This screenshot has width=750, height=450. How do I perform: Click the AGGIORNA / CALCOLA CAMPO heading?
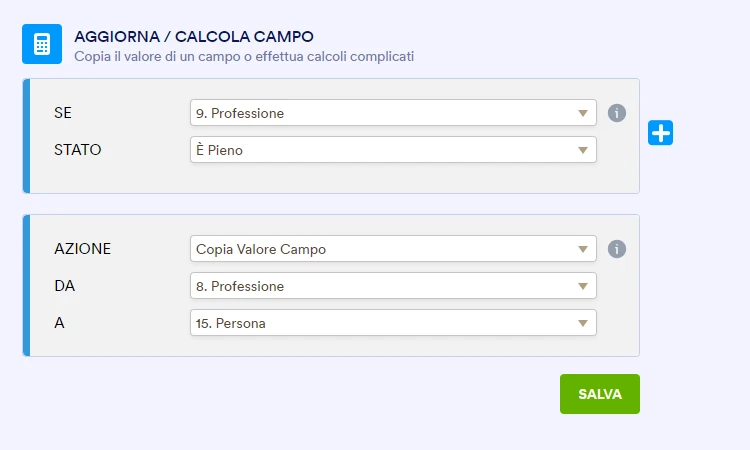tap(194, 37)
